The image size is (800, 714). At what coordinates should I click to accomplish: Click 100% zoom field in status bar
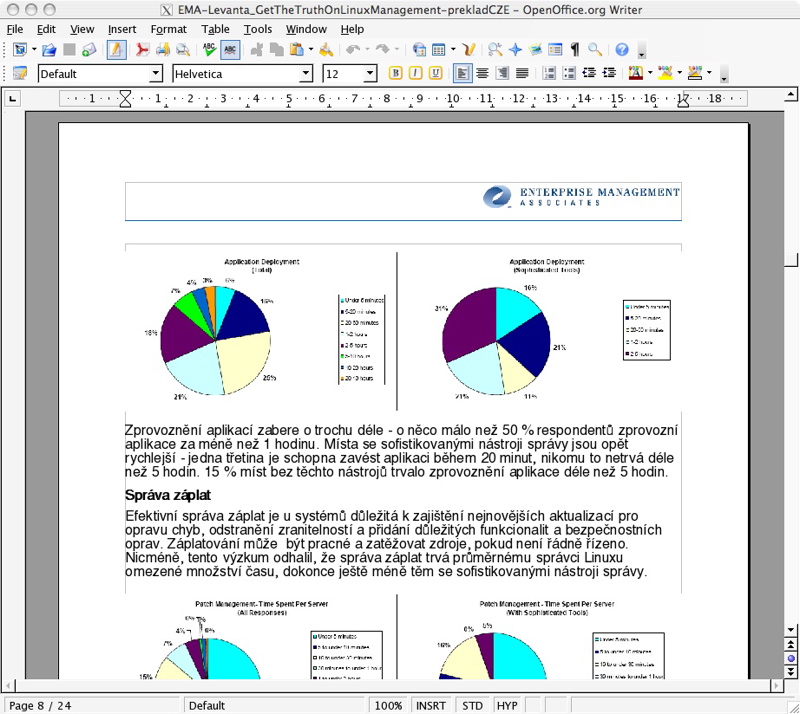[x=388, y=705]
